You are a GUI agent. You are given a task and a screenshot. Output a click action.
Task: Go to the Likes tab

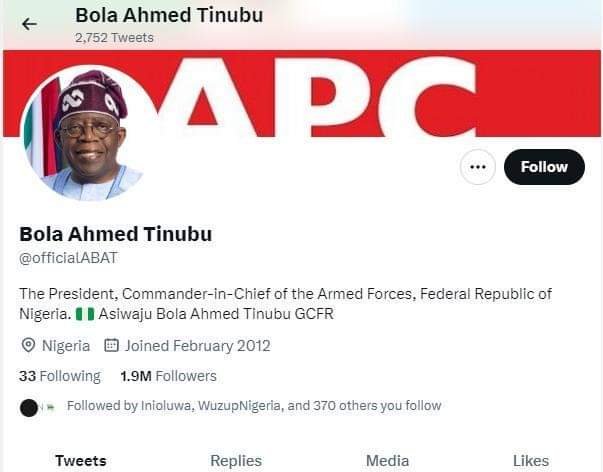(x=531, y=461)
